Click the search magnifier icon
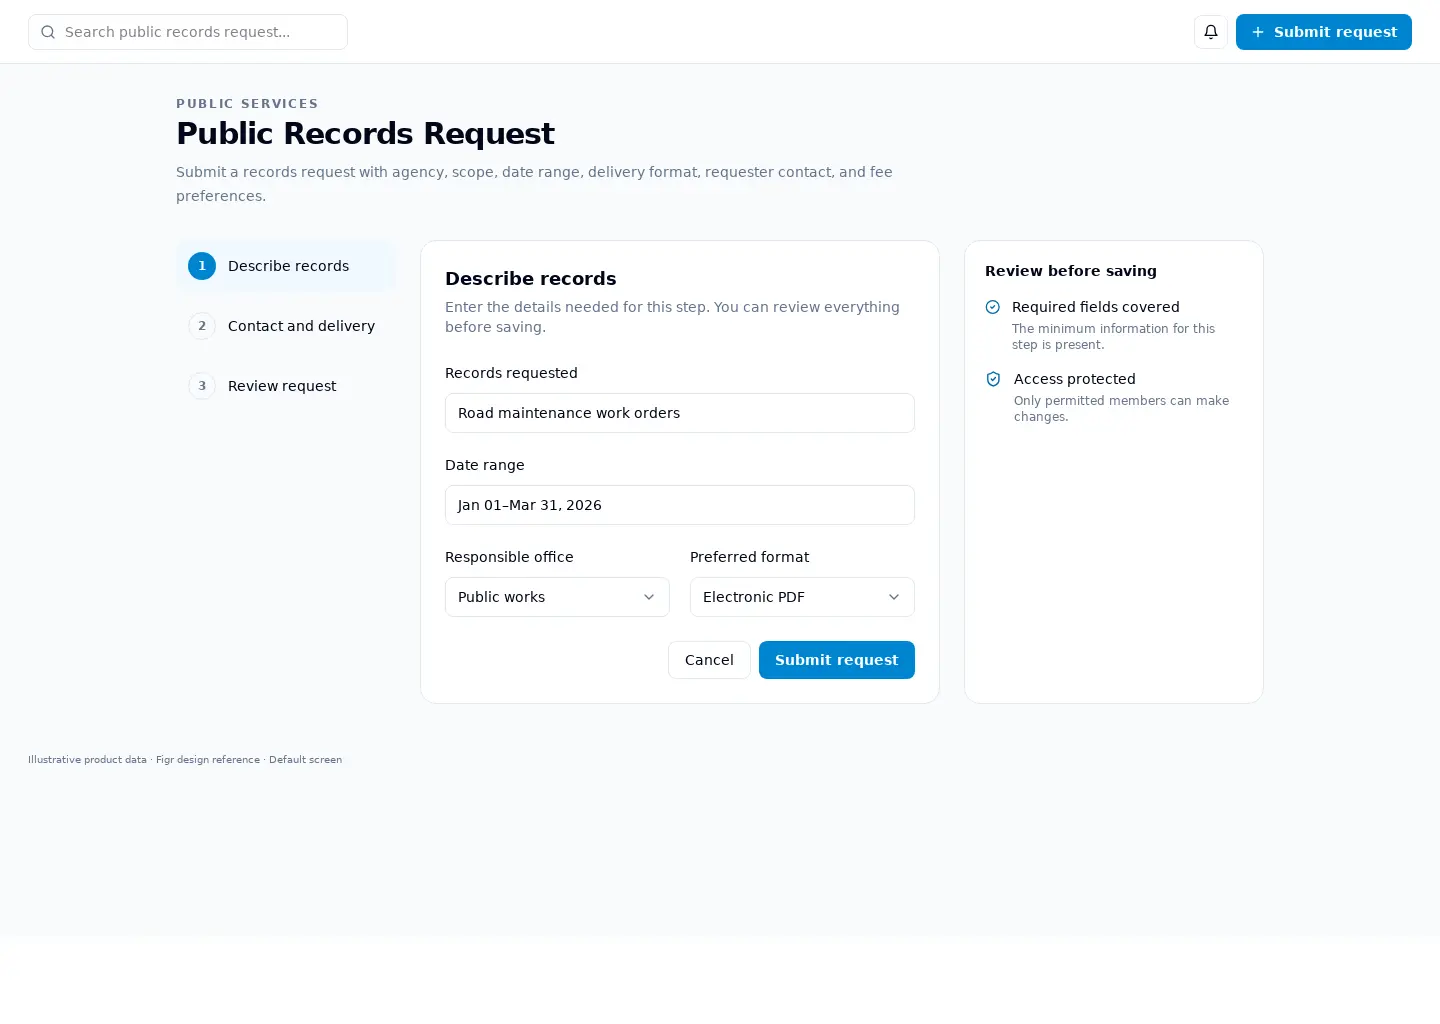The height and width of the screenshot is (1024, 1440). pos(48,32)
